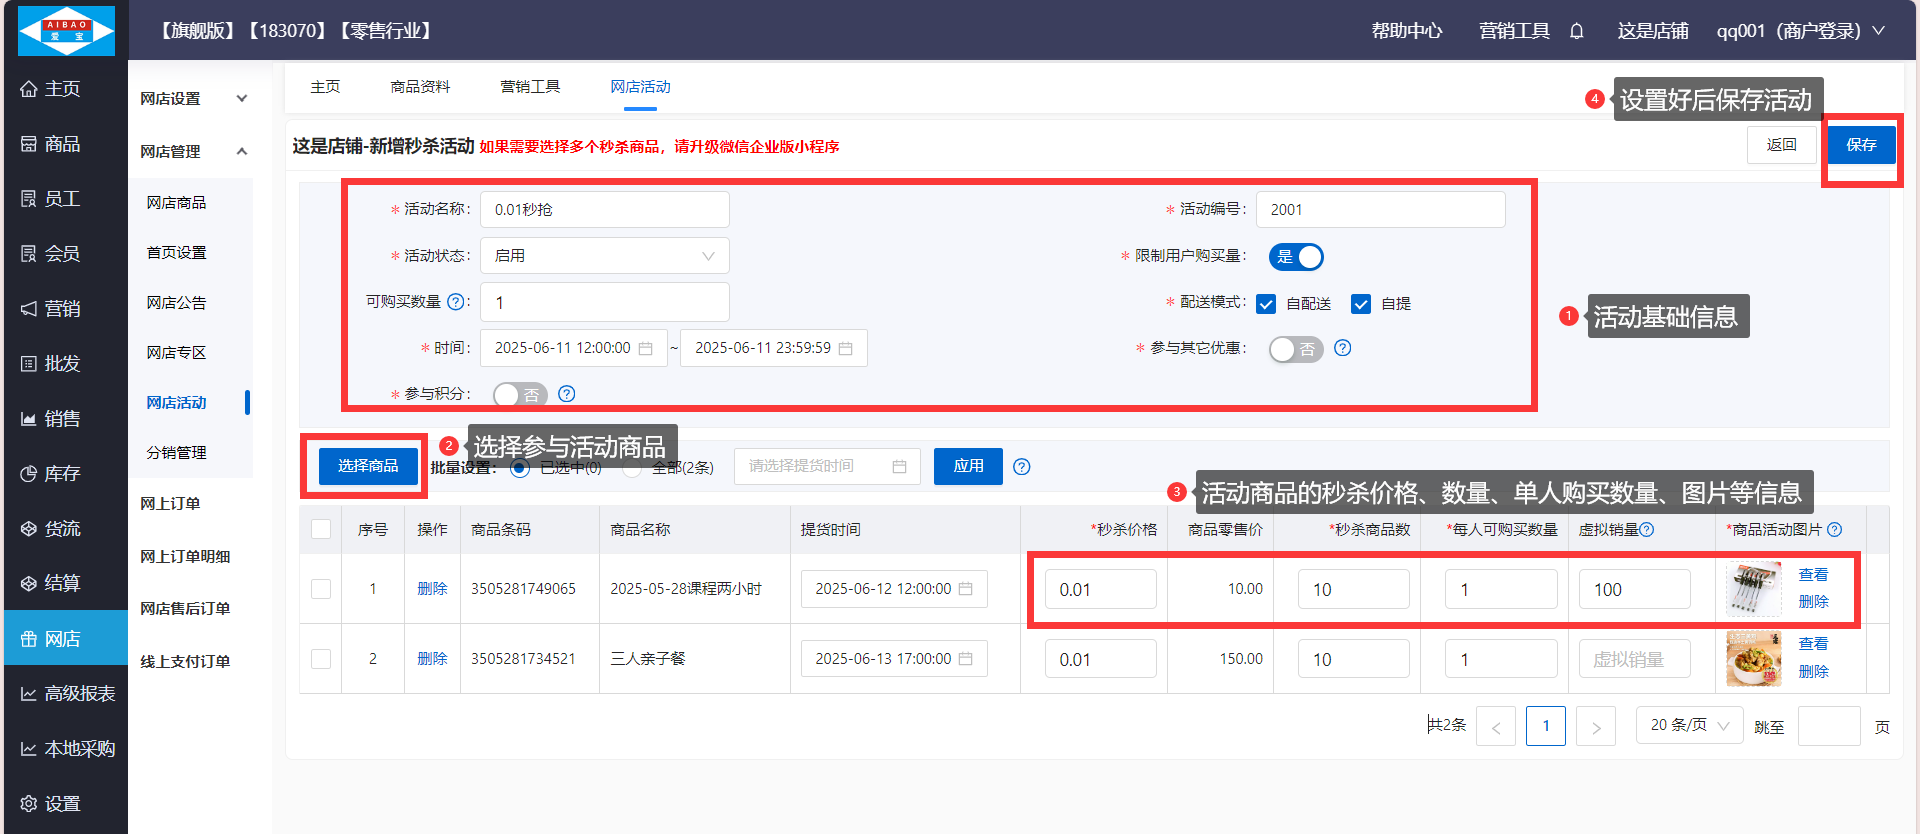
Task: Uncheck the 自配送 delivery checkbox
Action: pyautogui.click(x=1266, y=304)
